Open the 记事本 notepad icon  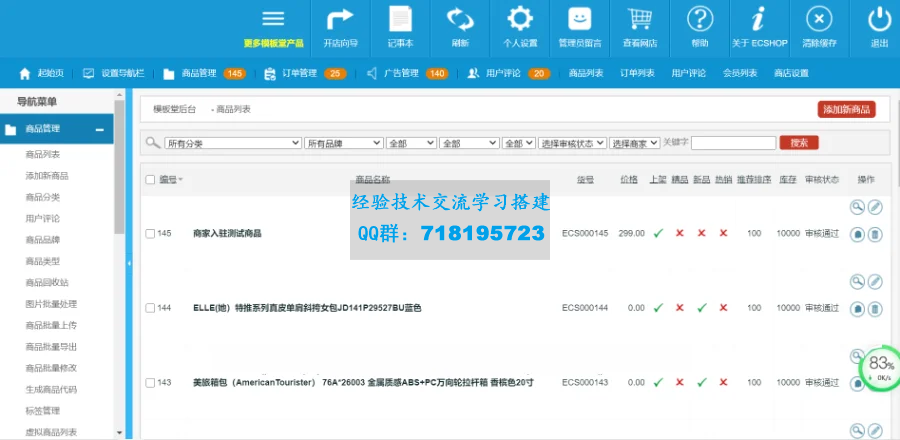(x=400, y=19)
